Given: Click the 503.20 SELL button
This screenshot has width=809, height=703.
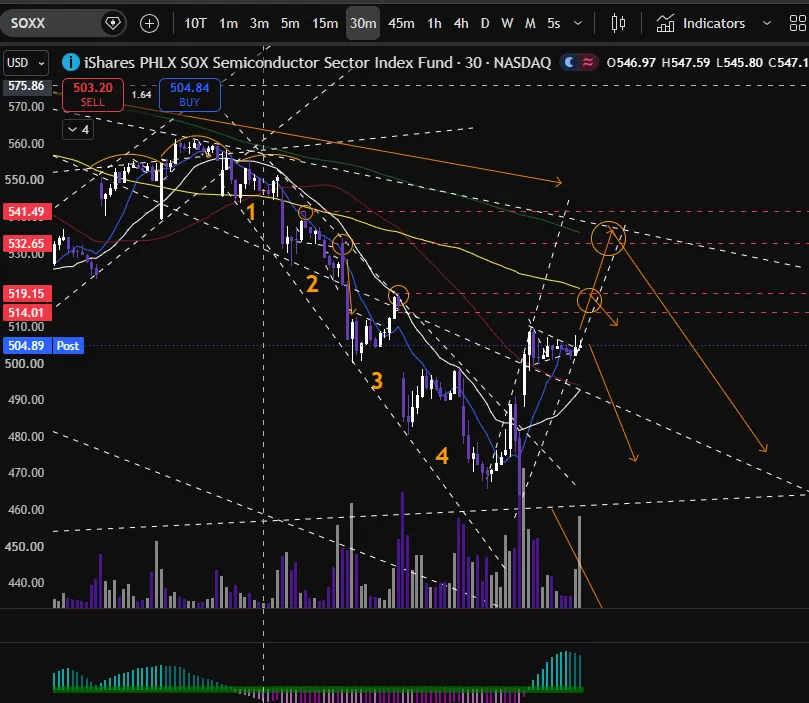Looking at the screenshot, I should click(x=93, y=94).
